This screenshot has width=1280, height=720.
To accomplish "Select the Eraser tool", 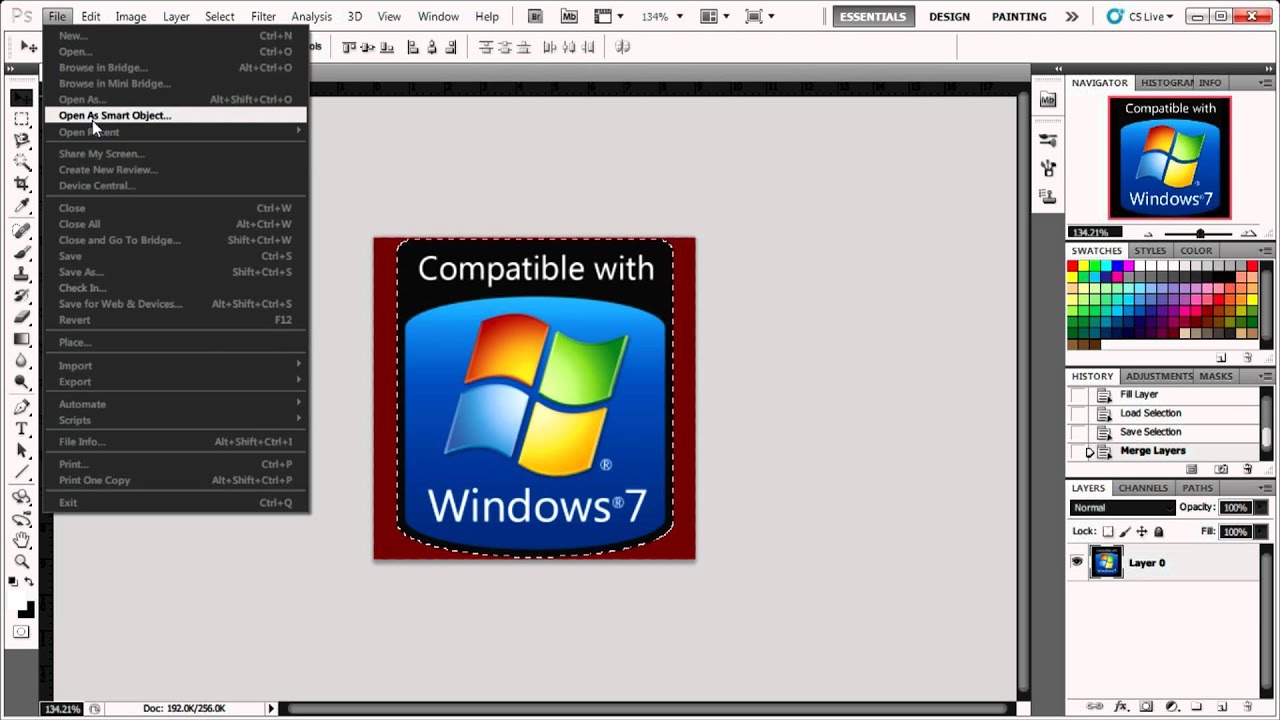I will point(21,317).
